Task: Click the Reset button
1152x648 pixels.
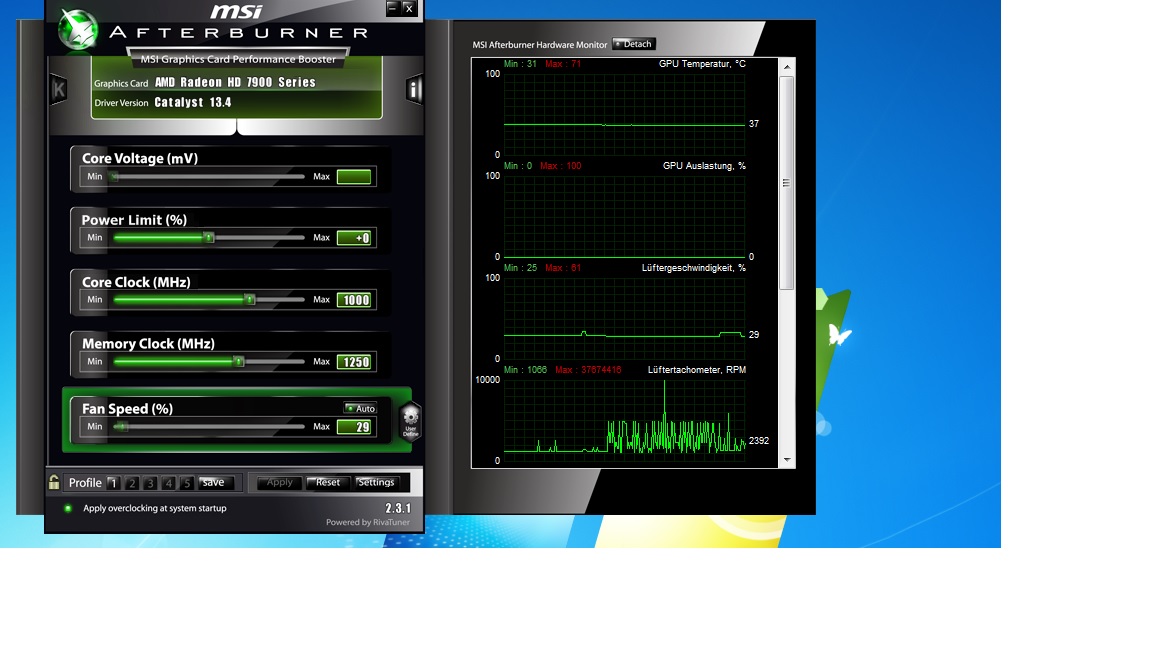Action: tap(328, 483)
